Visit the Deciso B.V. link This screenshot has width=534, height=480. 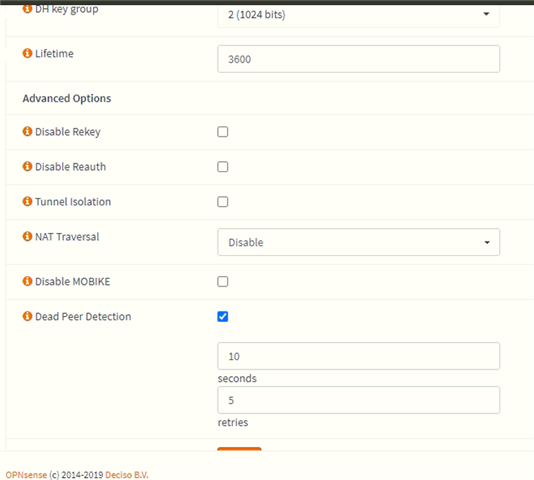click(127, 475)
